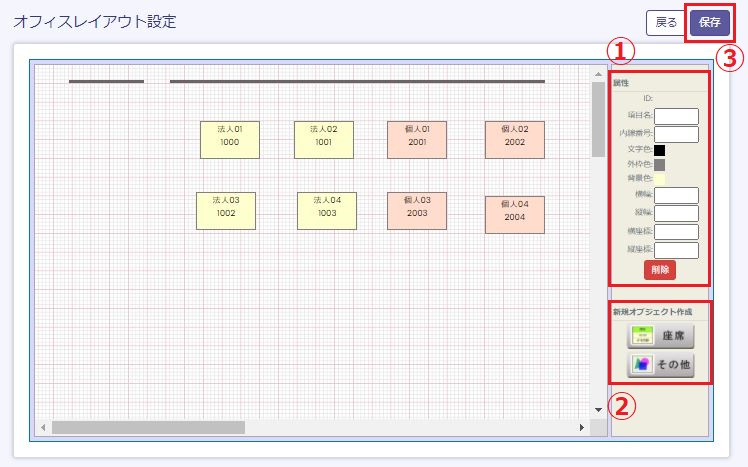748x467 pixels.
Task: Select the 法人01 seat on the layout
Action: (x=229, y=140)
